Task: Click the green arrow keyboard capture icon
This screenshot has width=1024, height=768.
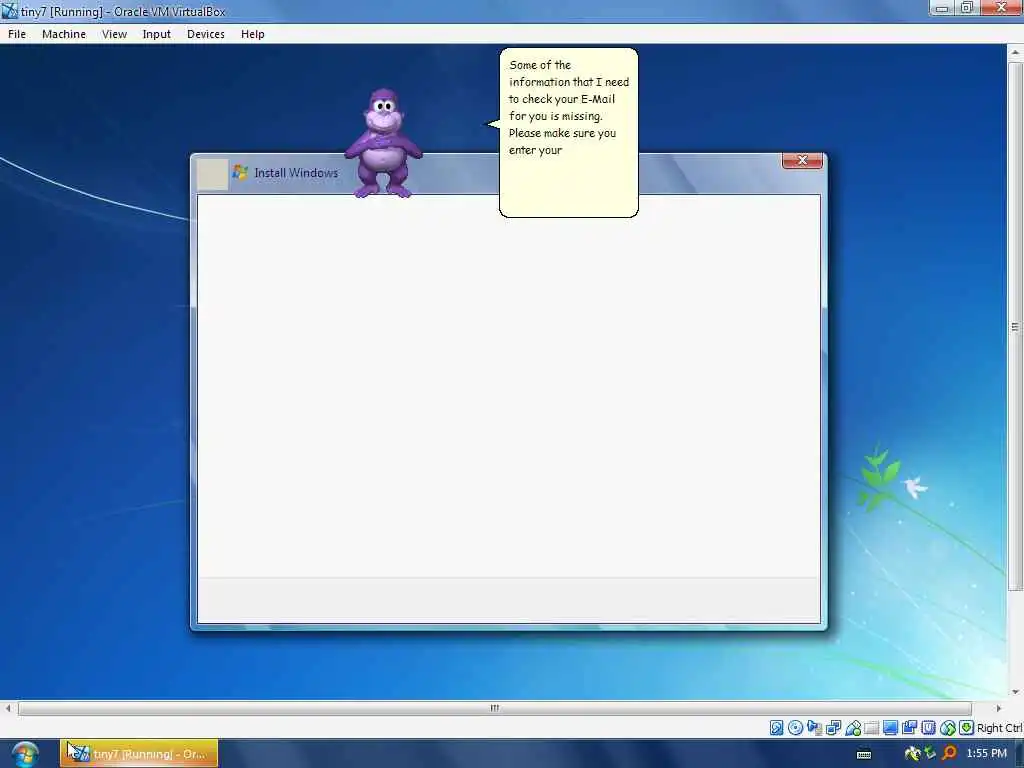Action: (x=967, y=728)
